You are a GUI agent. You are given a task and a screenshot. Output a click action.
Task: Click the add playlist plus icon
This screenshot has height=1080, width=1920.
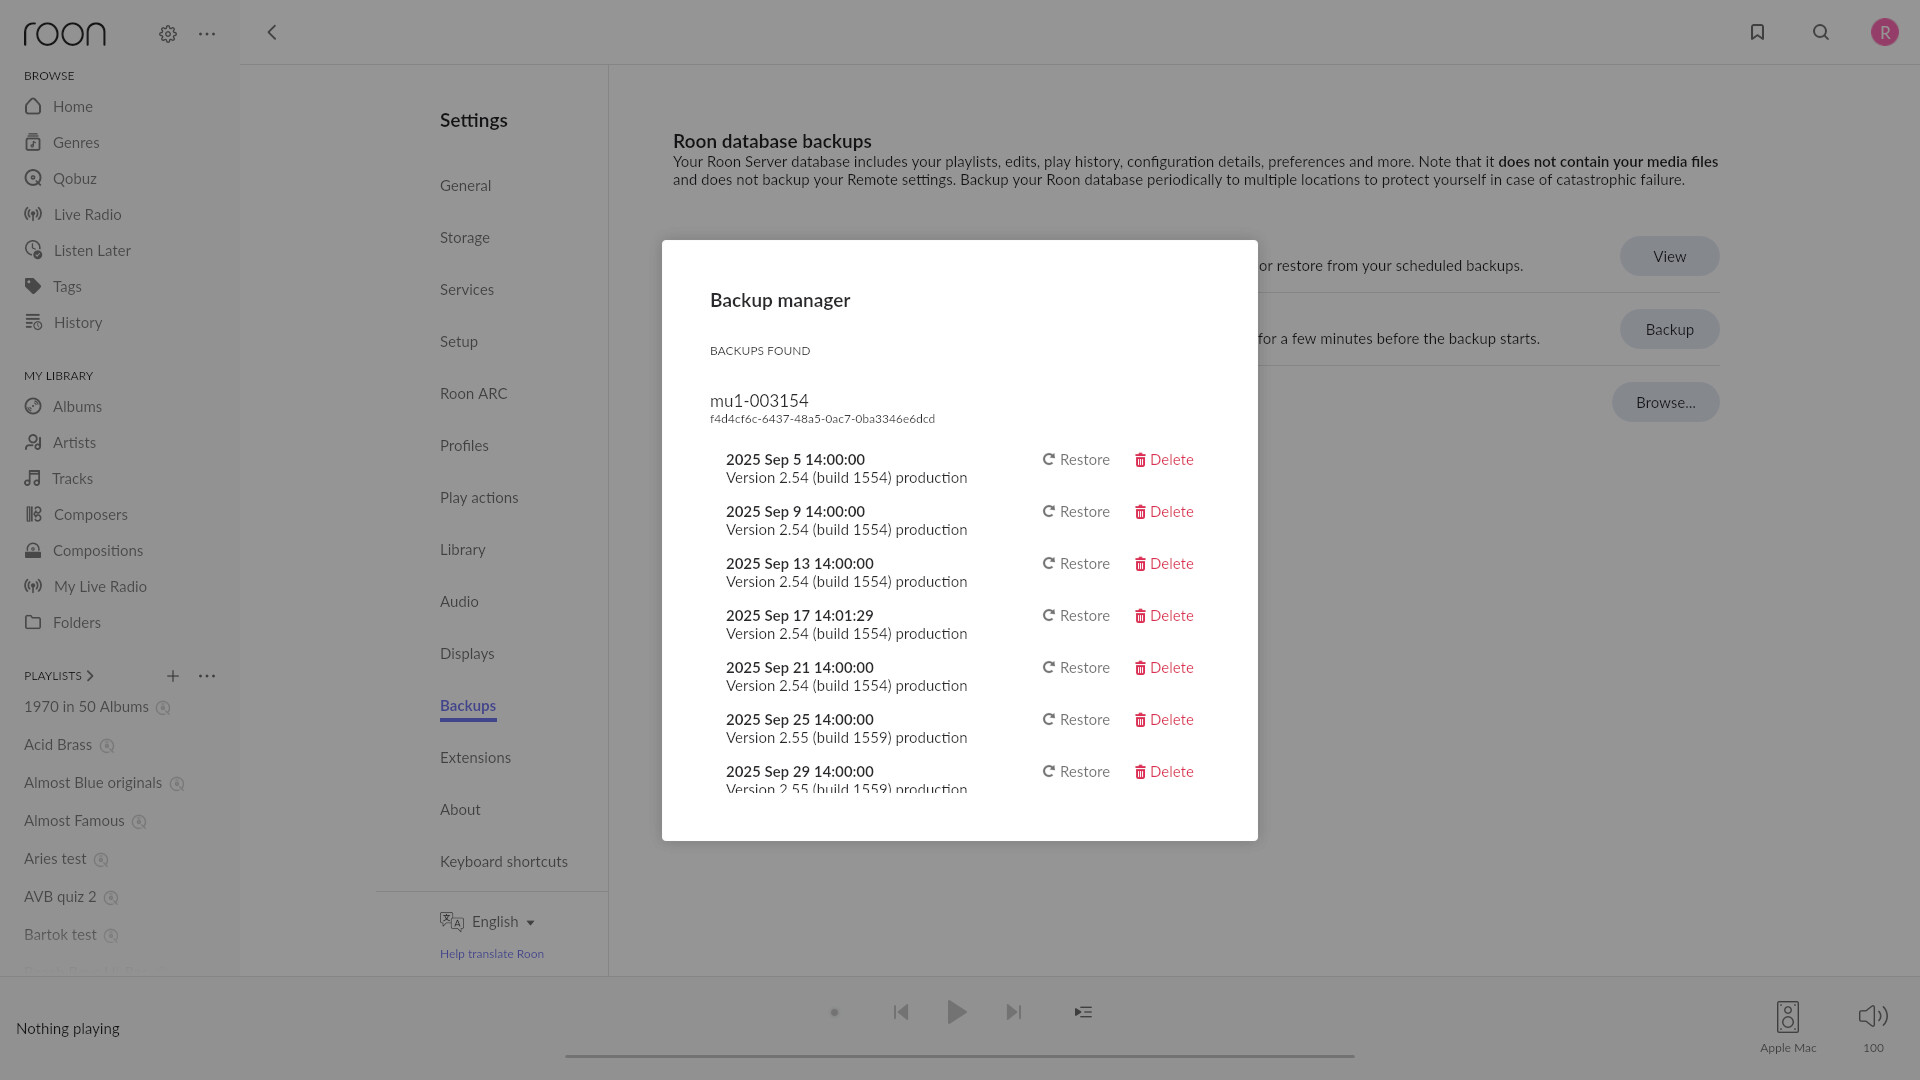173,676
